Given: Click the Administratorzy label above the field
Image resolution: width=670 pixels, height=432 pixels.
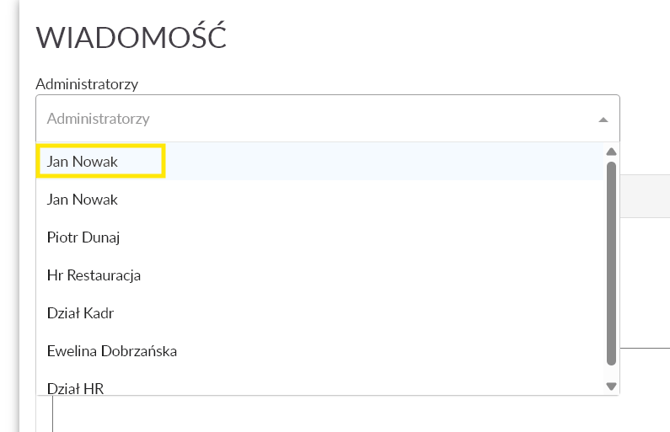Looking at the screenshot, I should pos(86,83).
